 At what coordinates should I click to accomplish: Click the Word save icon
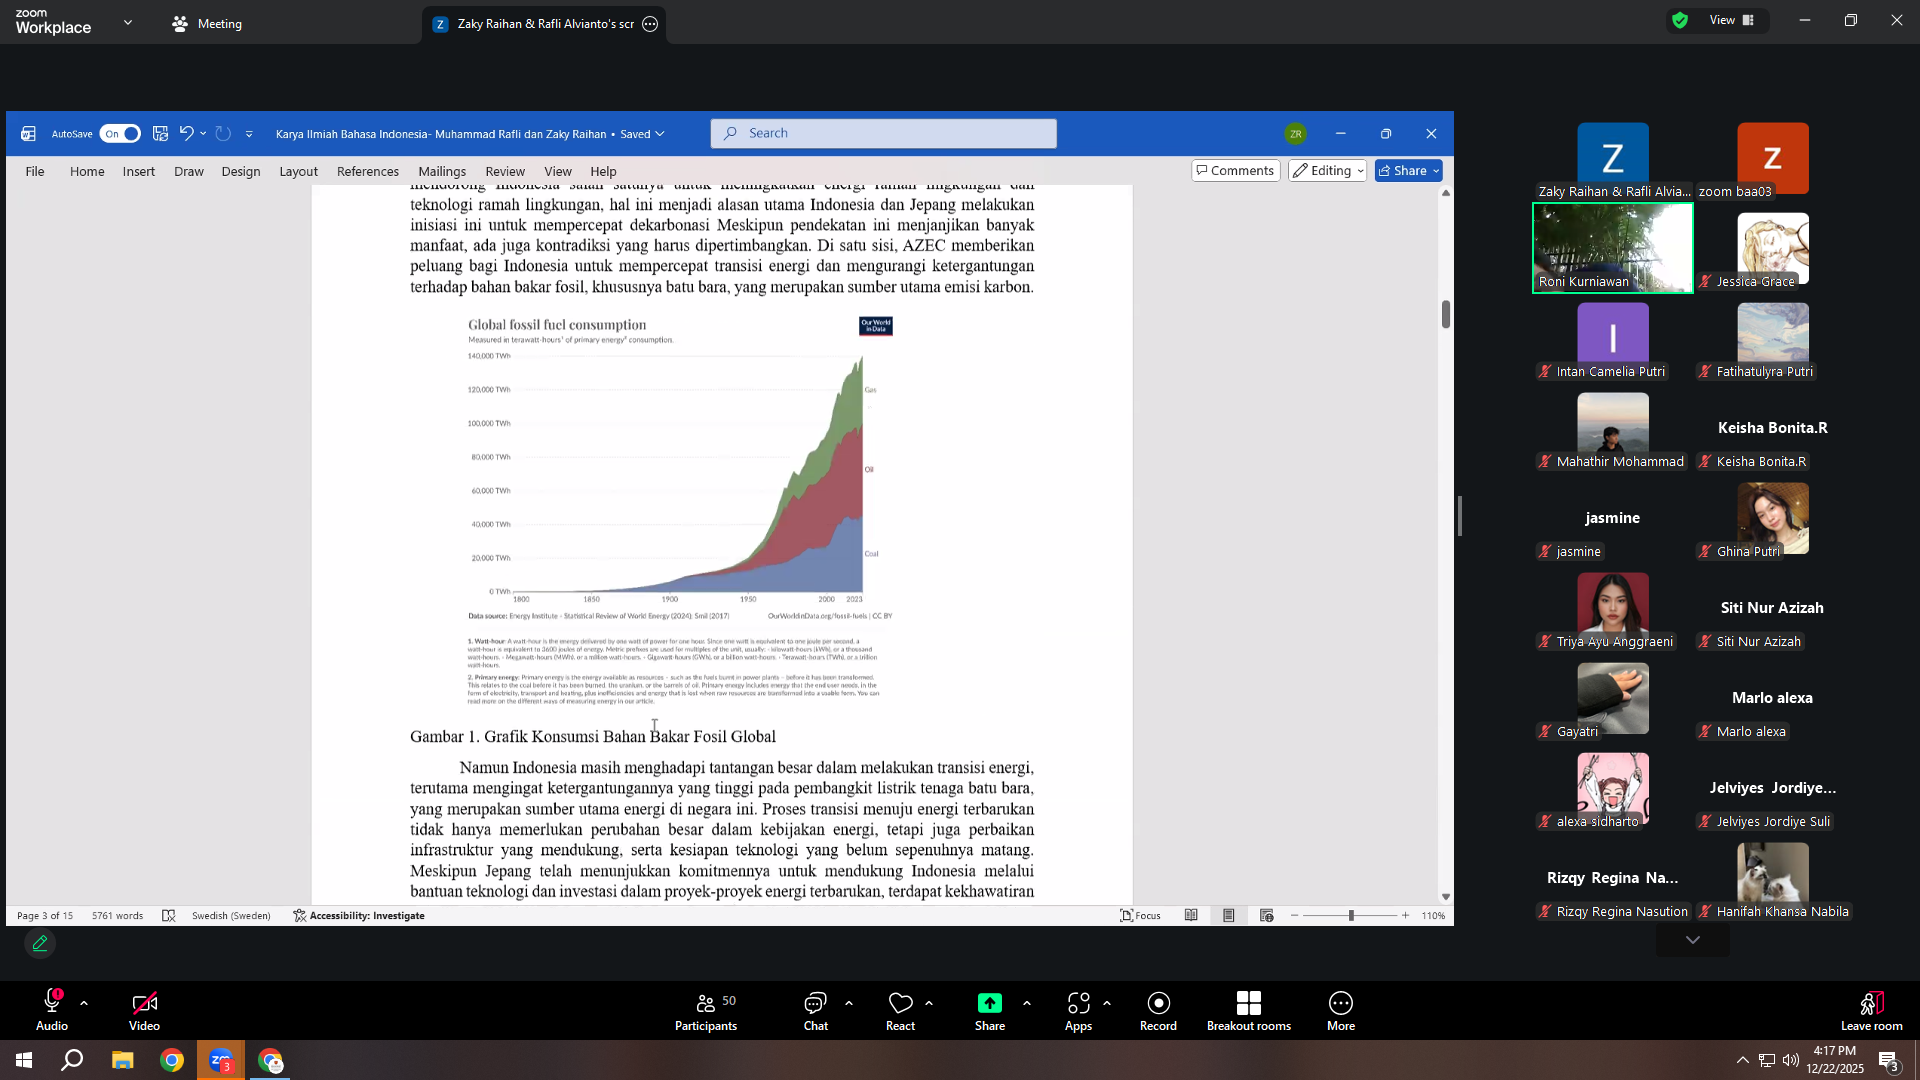click(x=160, y=134)
